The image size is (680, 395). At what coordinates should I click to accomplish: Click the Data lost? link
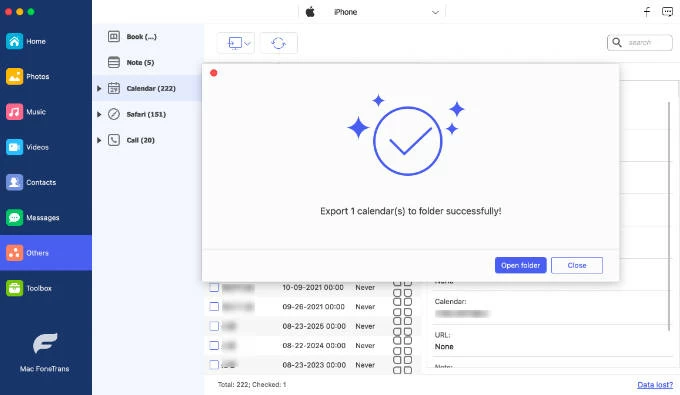655,385
